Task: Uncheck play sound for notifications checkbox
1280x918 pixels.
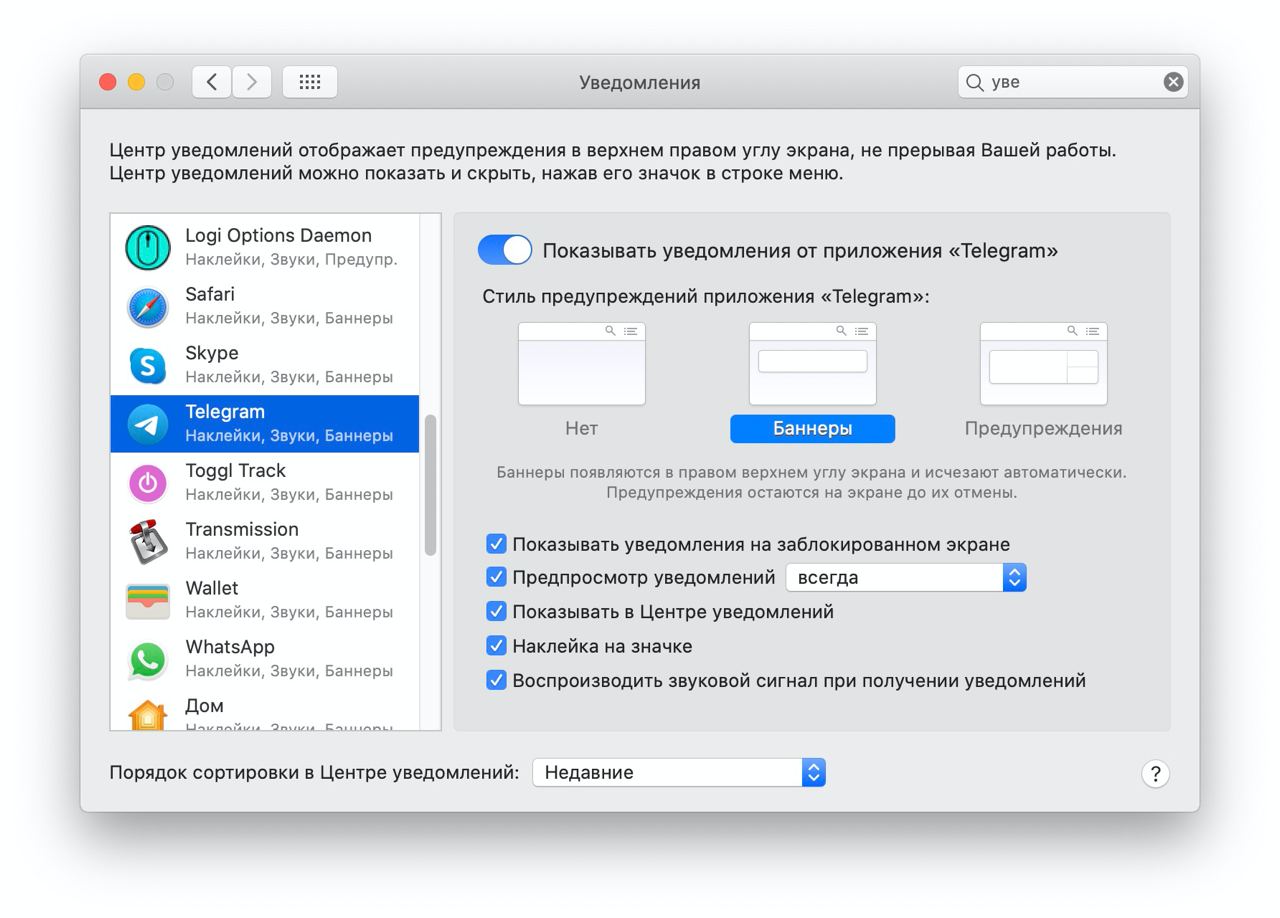Action: 496,680
